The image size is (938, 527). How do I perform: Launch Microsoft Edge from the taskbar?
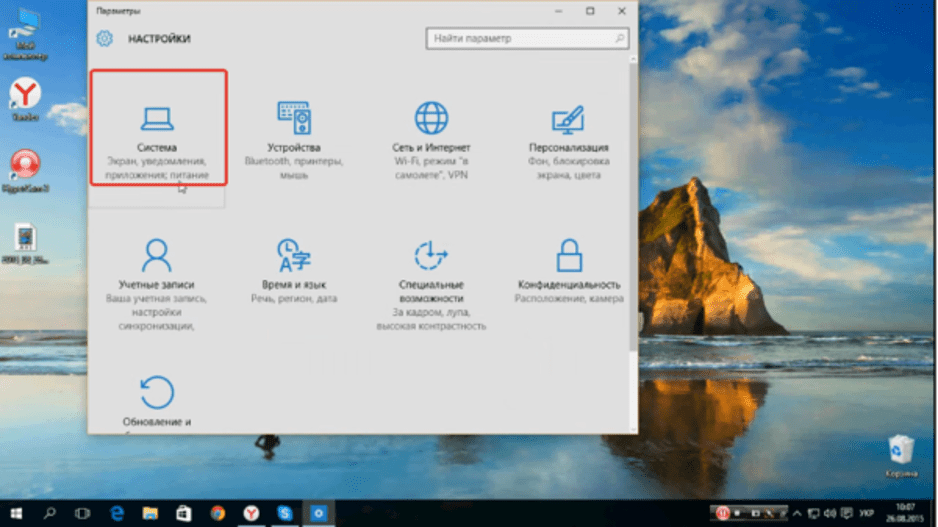tap(117, 513)
